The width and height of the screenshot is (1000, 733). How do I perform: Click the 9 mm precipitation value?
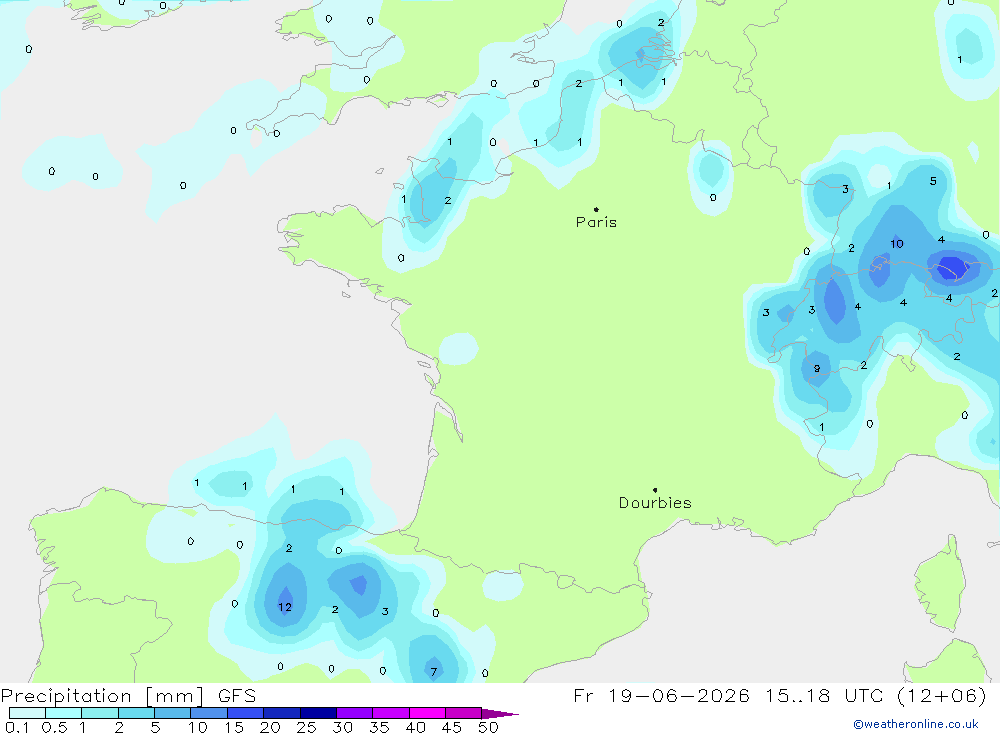pos(817,369)
